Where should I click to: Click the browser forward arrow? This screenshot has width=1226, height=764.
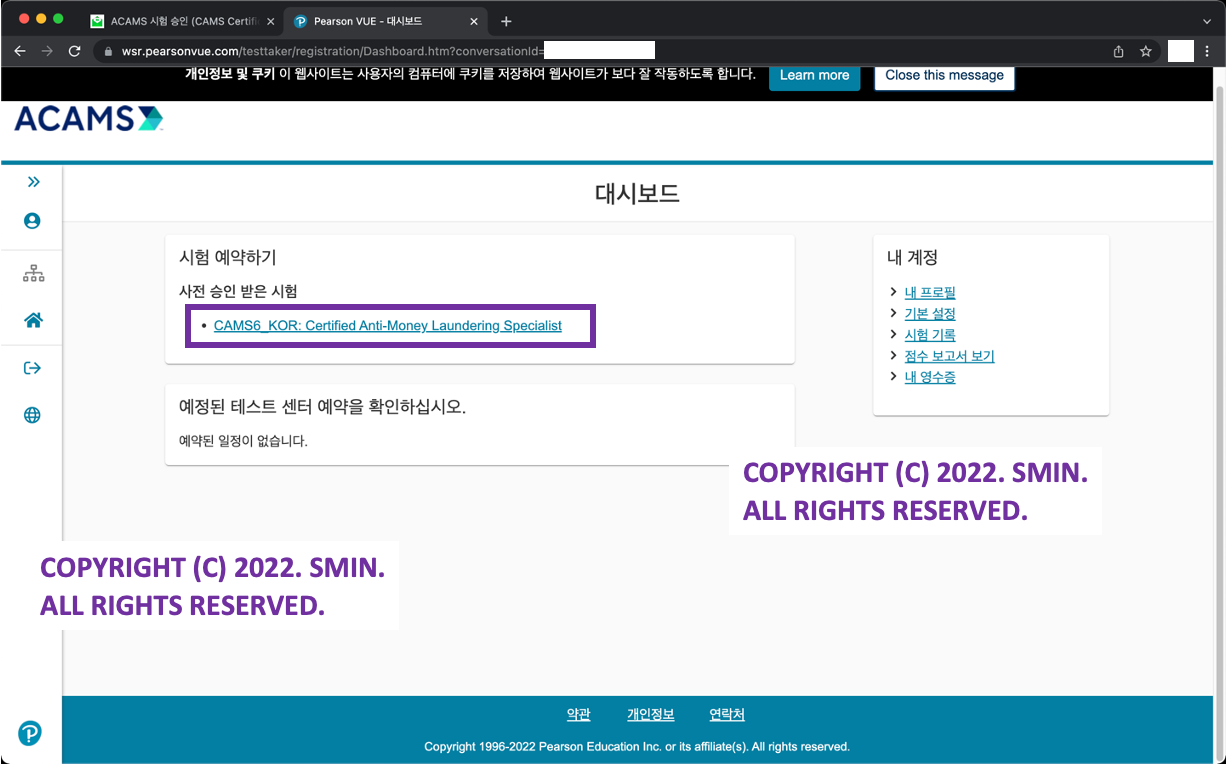click(x=47, y=51)
